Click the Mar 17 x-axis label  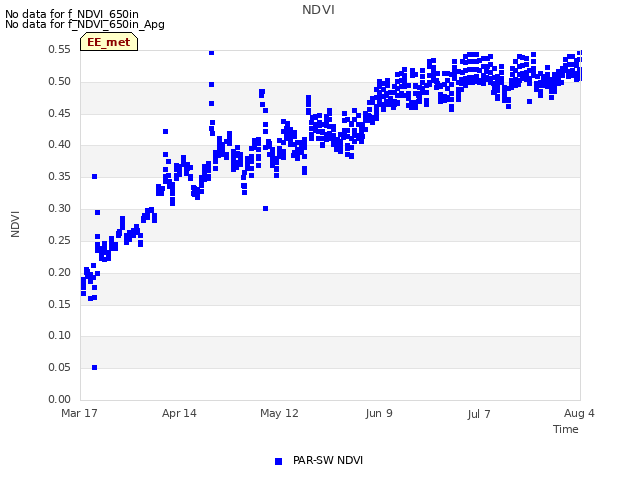pos(79,413)
